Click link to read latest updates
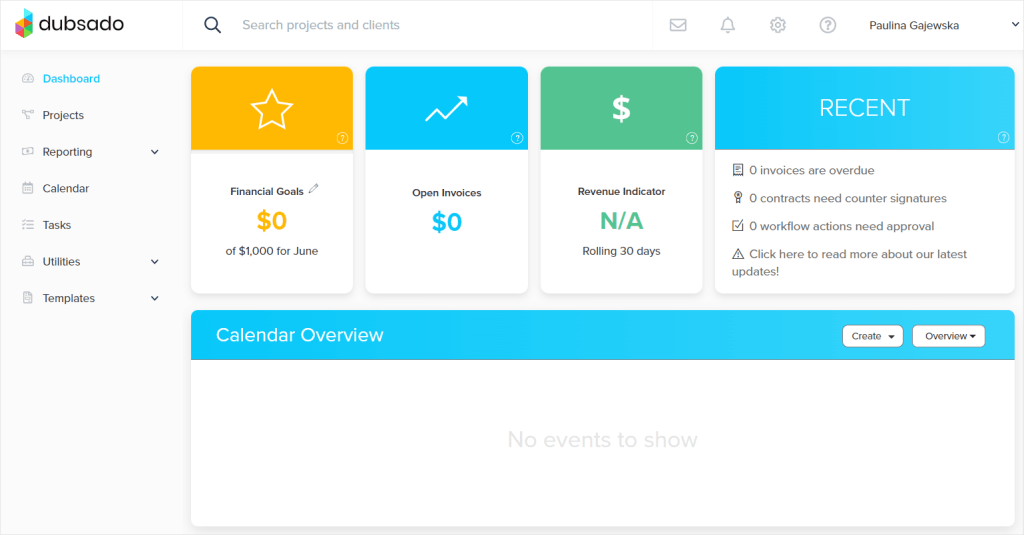 point(849,263)
